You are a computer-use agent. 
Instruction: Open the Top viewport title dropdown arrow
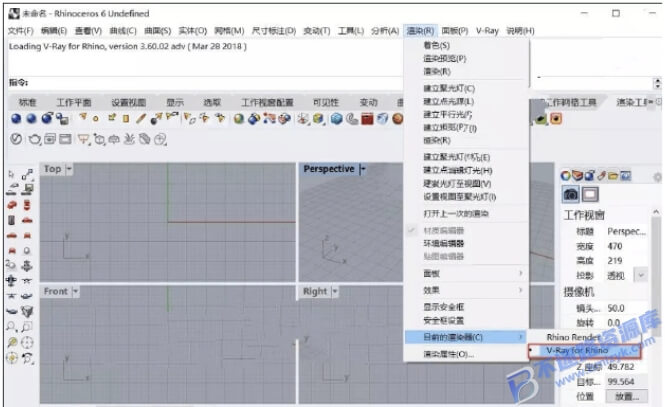(x=69, y=169)
